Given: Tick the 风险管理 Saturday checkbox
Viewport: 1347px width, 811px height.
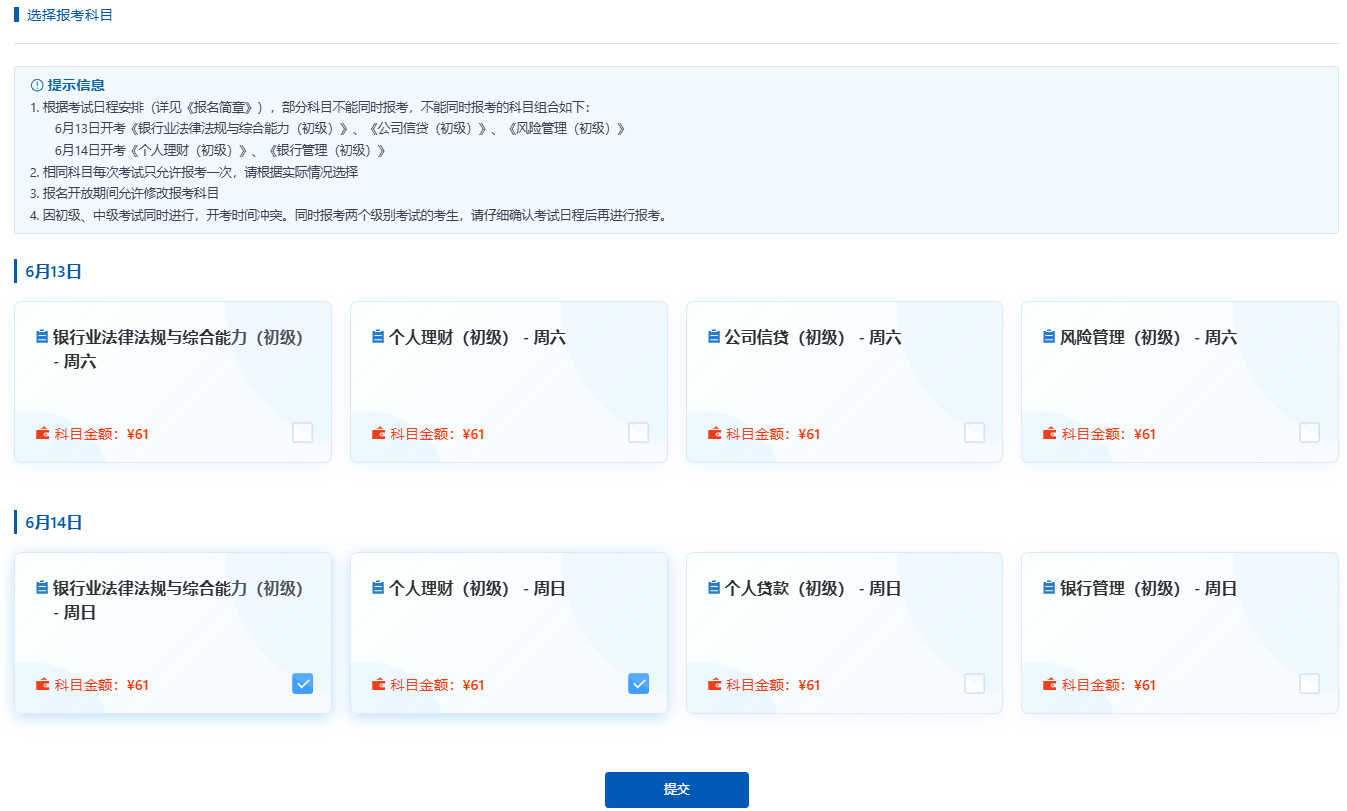Looking at the screenshot, I should pos(1309,433).
